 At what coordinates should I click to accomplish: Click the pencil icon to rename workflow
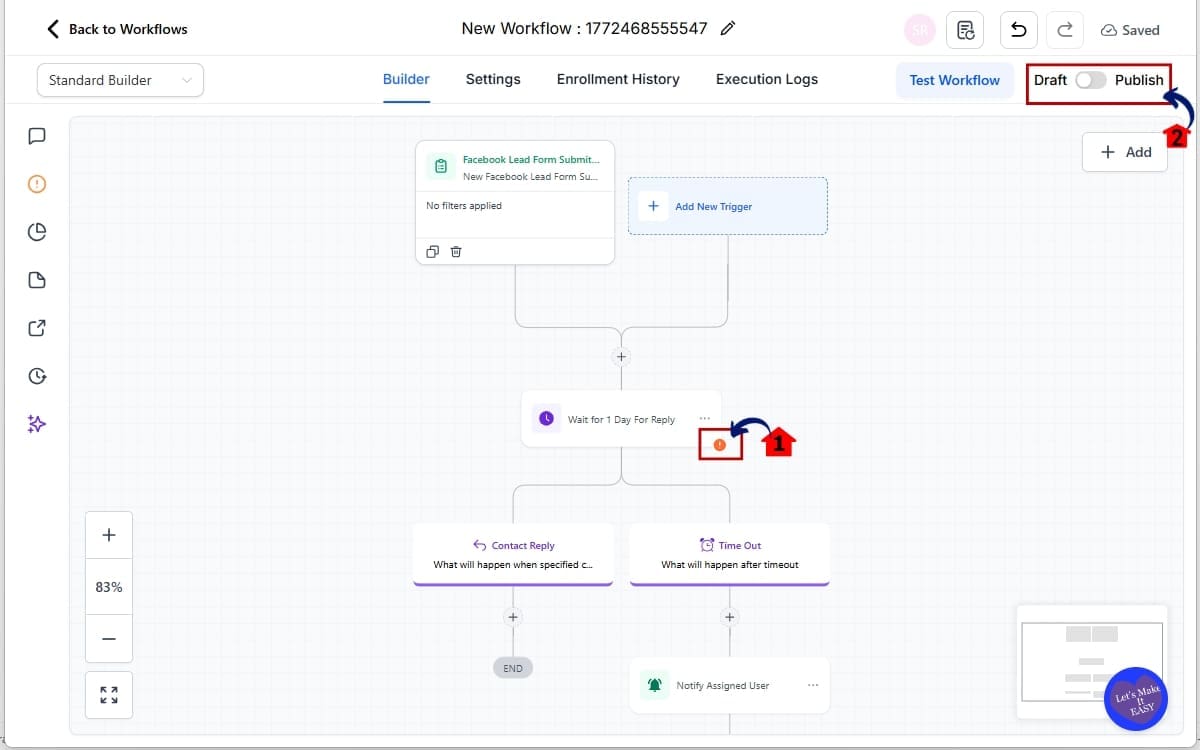[728, 29]
